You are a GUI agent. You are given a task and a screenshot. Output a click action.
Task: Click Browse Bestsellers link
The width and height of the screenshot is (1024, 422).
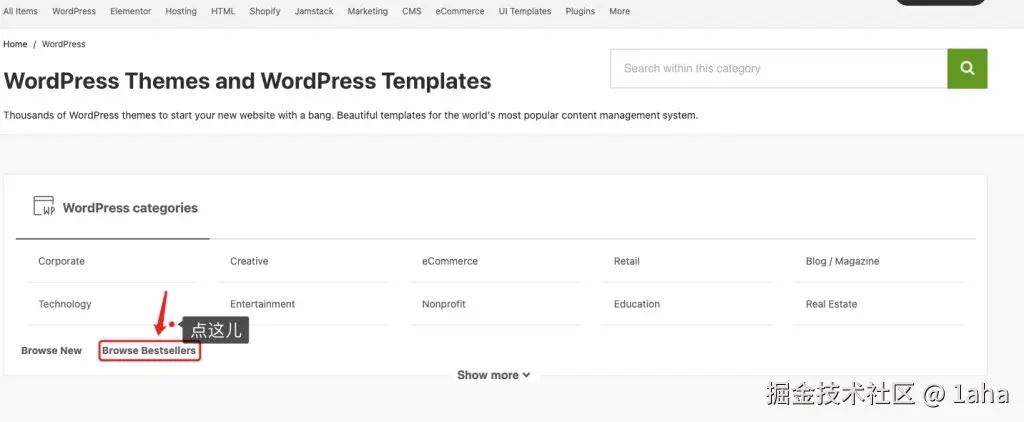(149, 351)
